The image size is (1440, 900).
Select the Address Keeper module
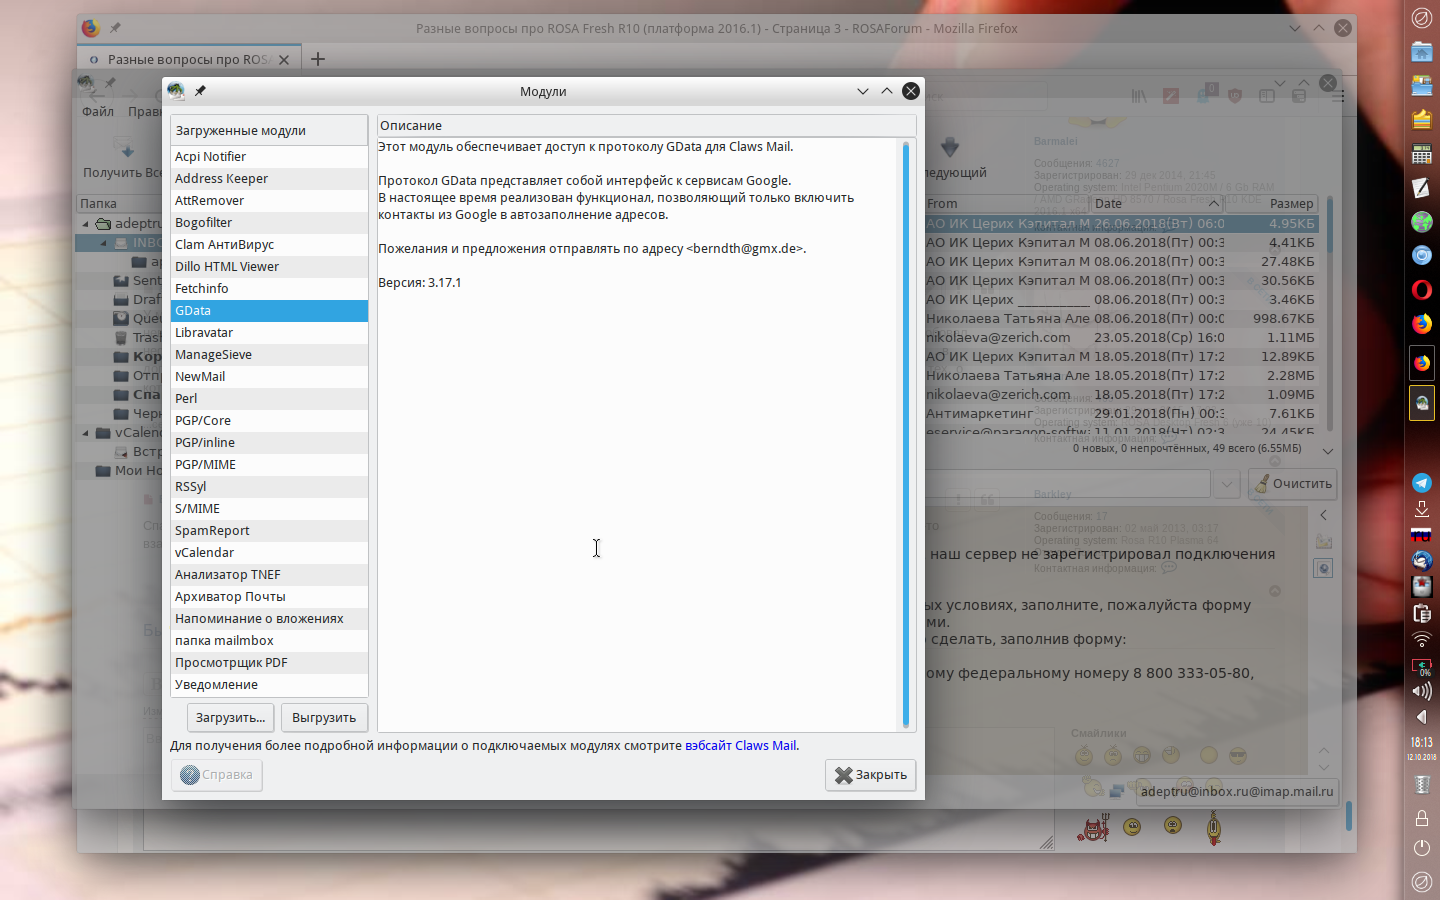(269, 179)
